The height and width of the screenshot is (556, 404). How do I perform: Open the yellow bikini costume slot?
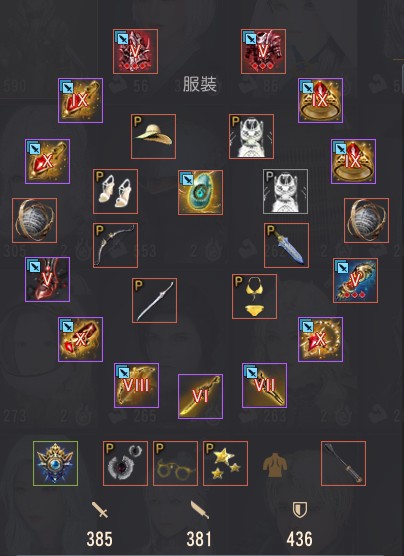click(255, 296)
